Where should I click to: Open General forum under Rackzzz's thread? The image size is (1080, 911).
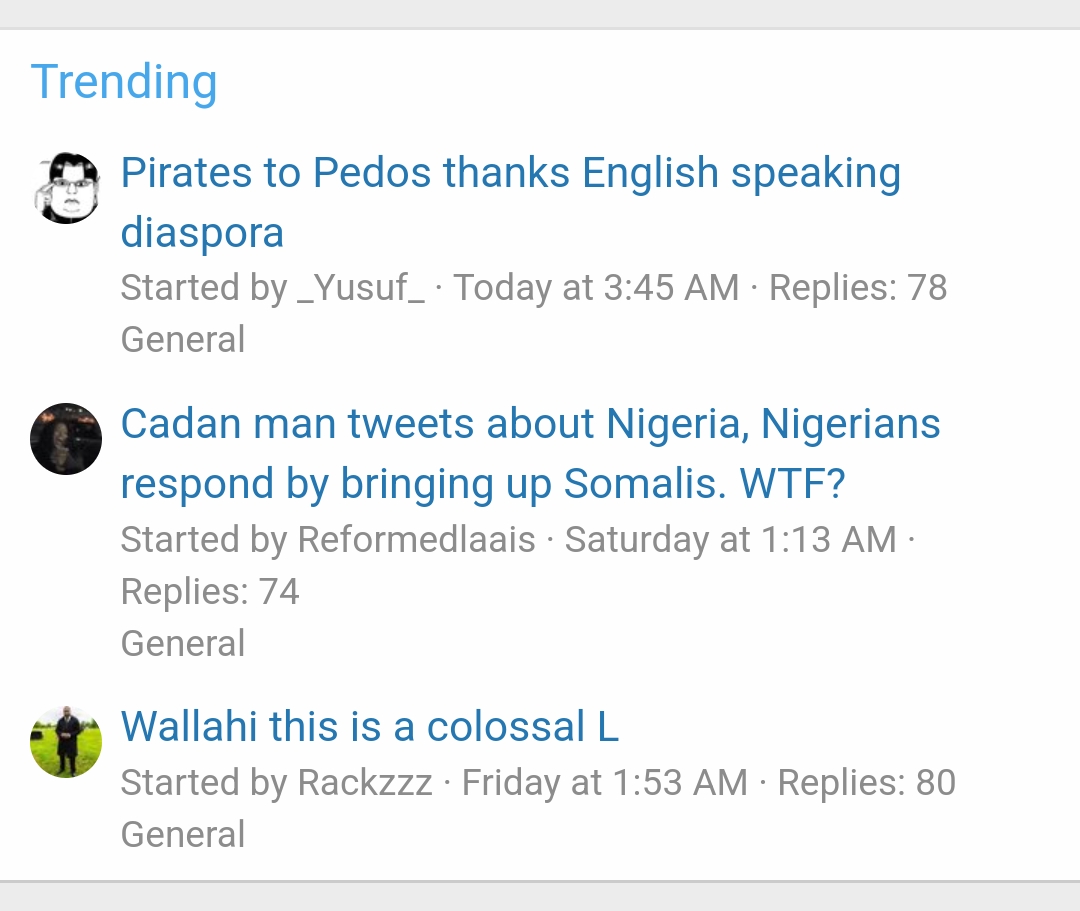(x=183, y=834)
